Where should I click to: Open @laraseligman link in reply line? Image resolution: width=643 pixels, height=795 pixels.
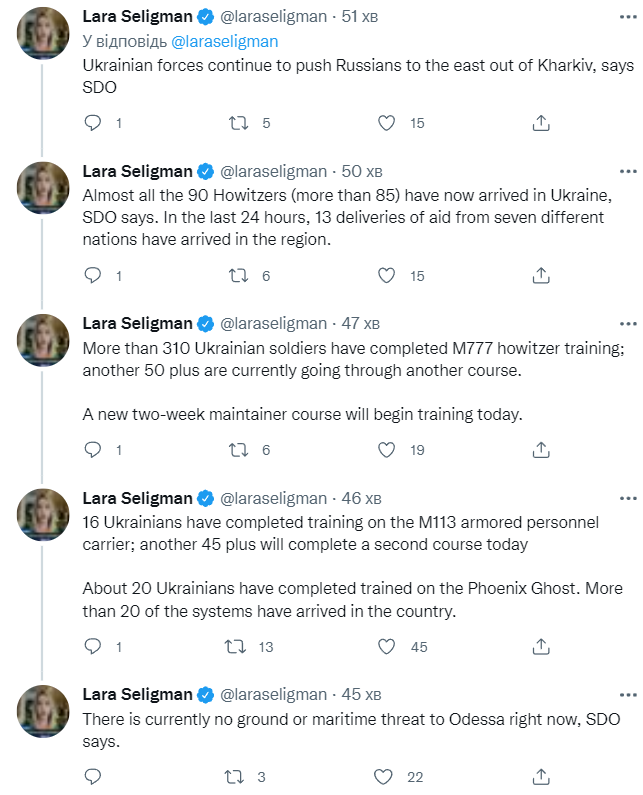[x=225, y=41]
